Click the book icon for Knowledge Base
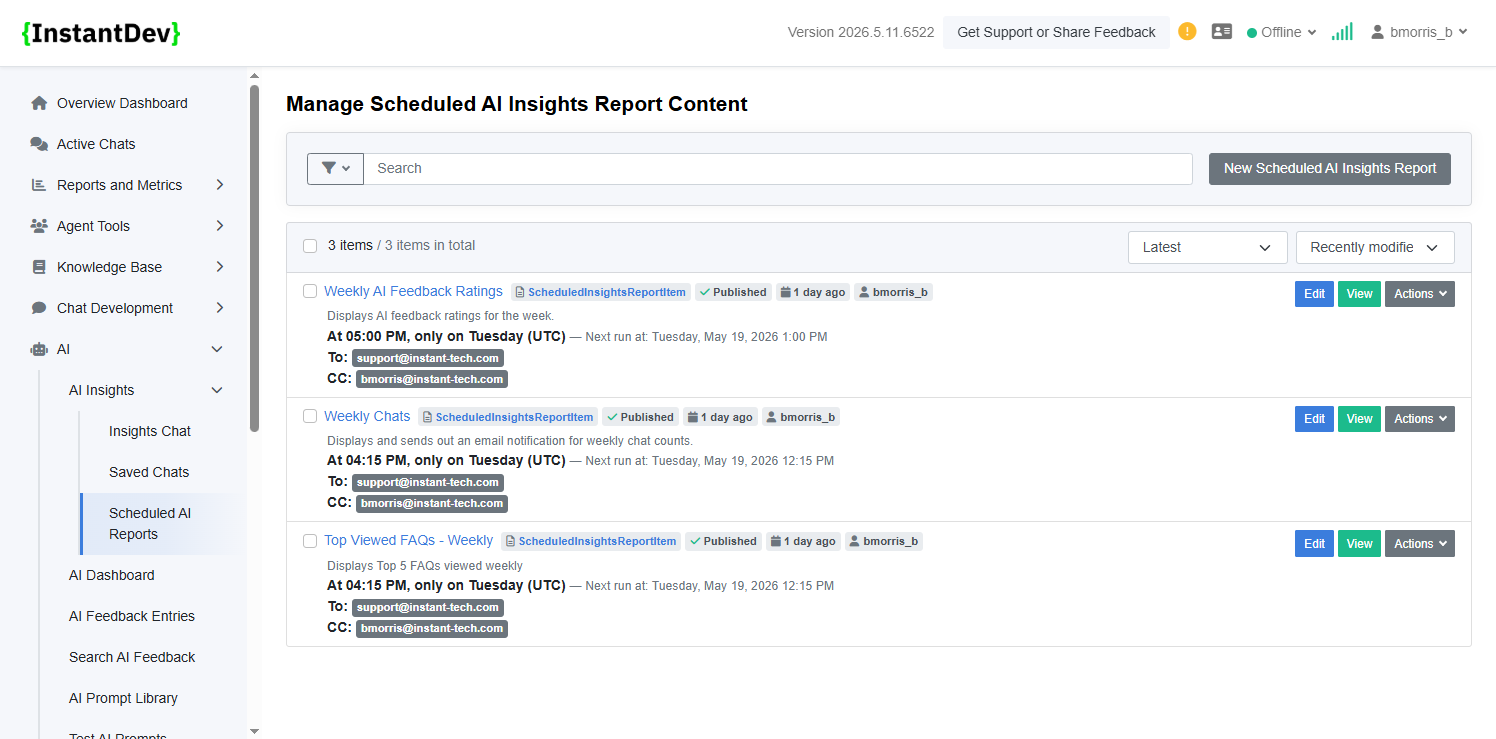This screenshot has width=1496, height=739. [39, 267]
